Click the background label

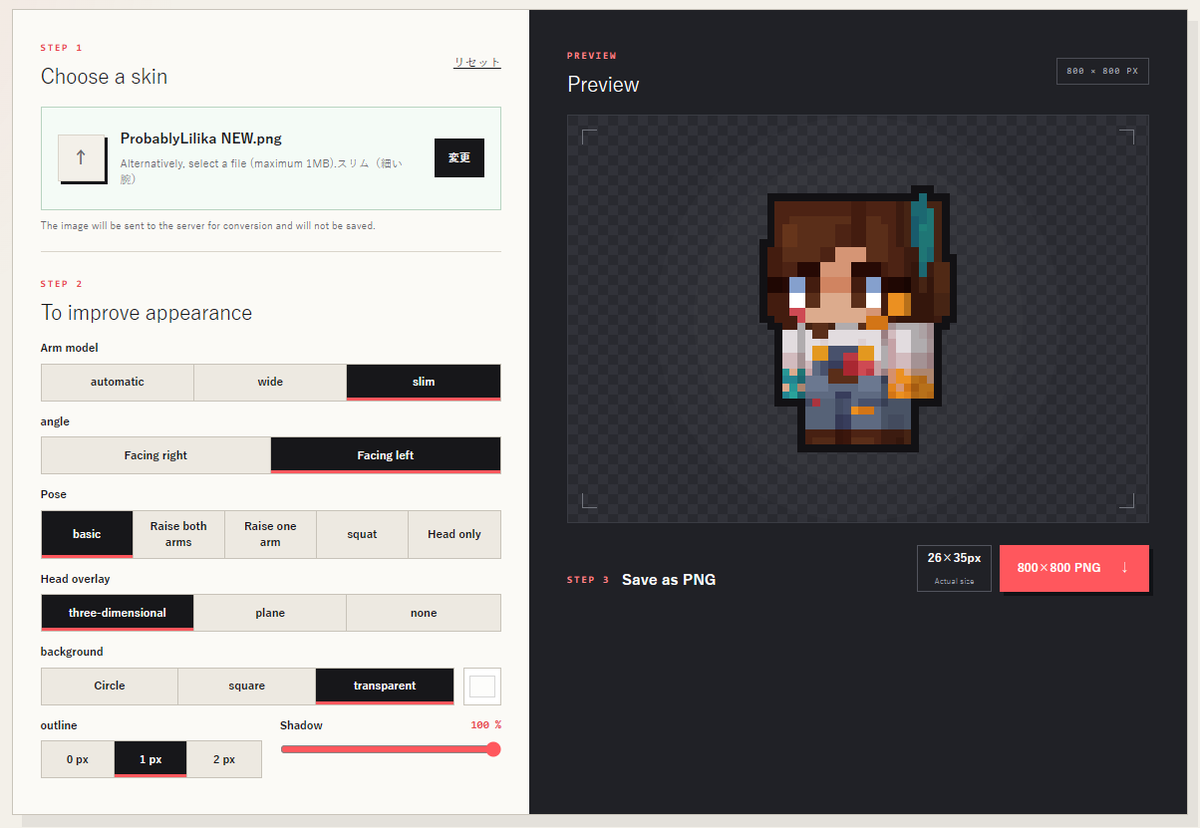pyautogui.click(x=72, y=652)
